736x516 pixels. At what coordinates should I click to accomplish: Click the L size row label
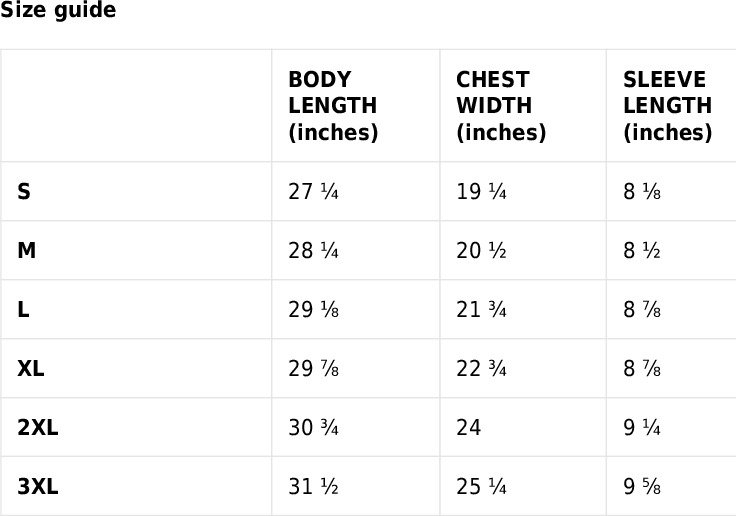[x=23, y=309]
